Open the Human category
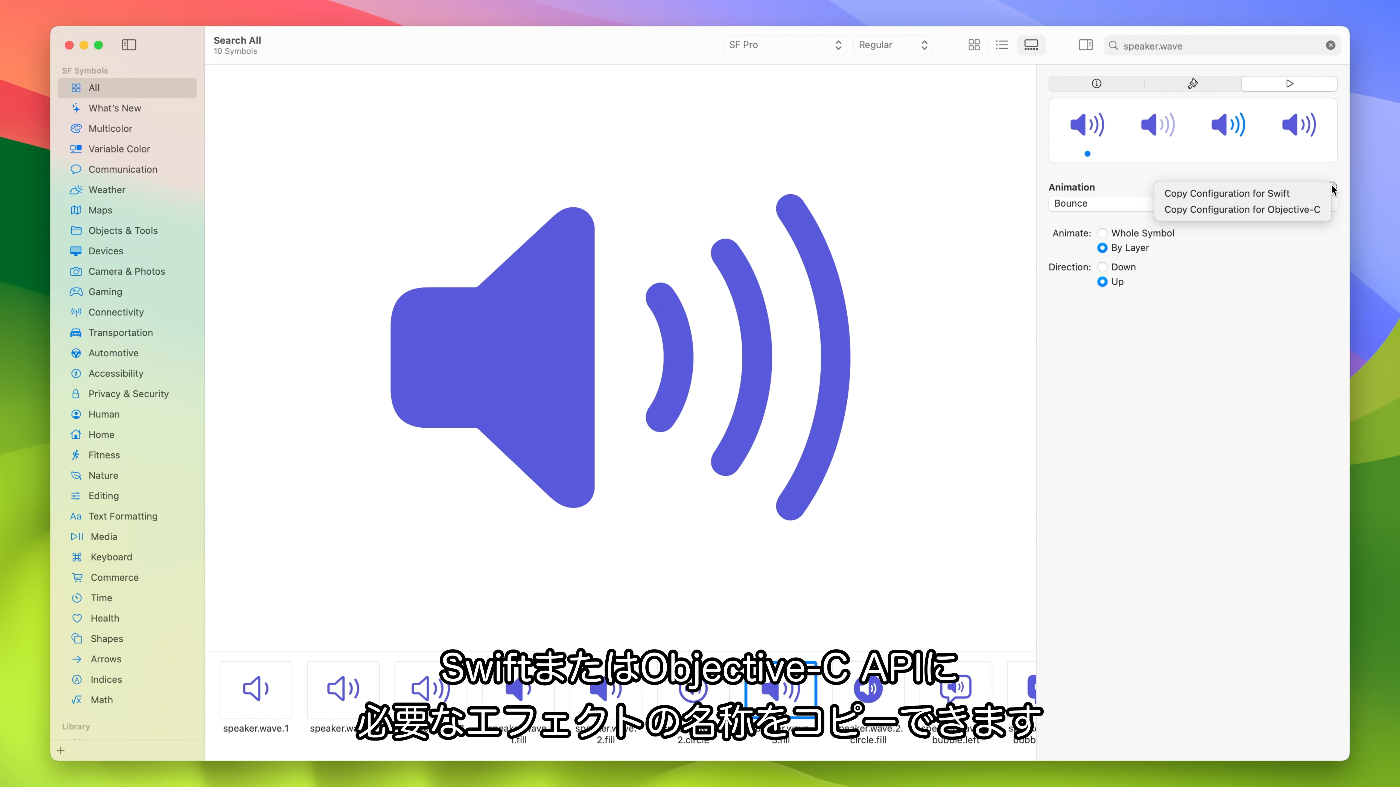1400x787 pixels. point(127,414)
